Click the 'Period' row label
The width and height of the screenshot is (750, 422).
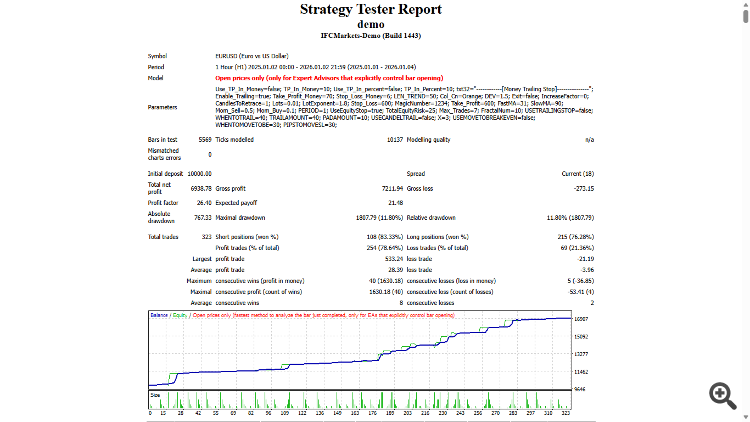156,67
